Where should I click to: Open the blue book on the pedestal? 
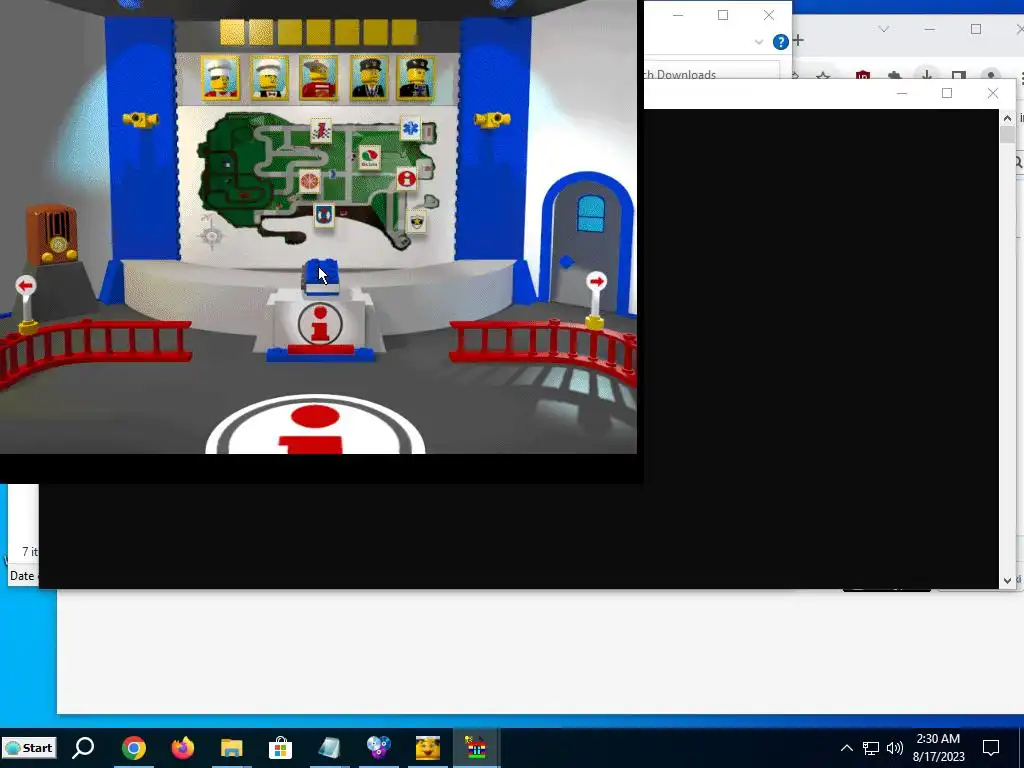click(321, 276)
